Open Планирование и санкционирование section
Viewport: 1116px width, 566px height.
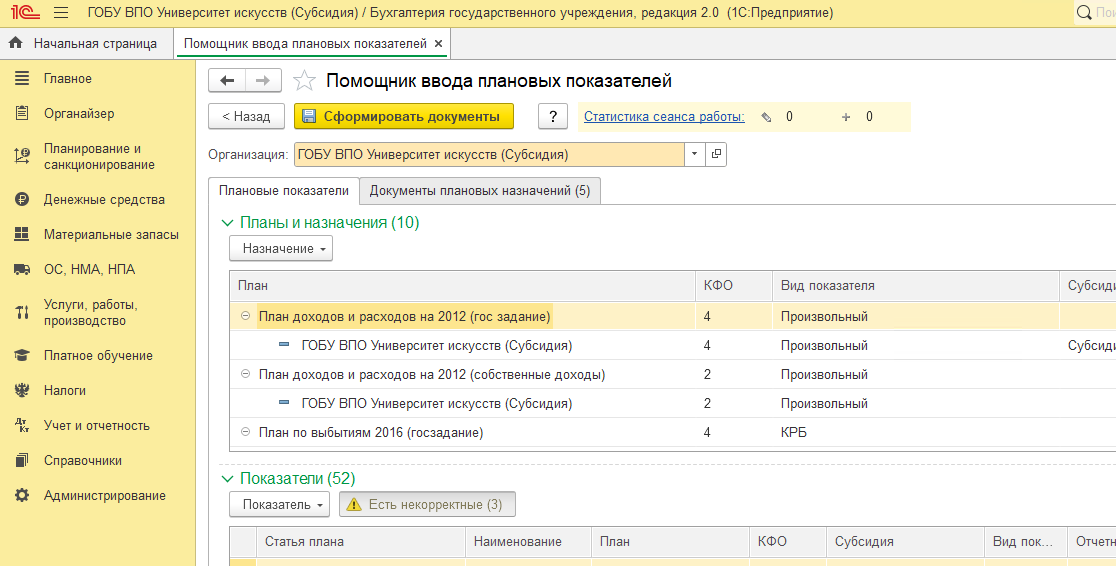tap(99, 157)
